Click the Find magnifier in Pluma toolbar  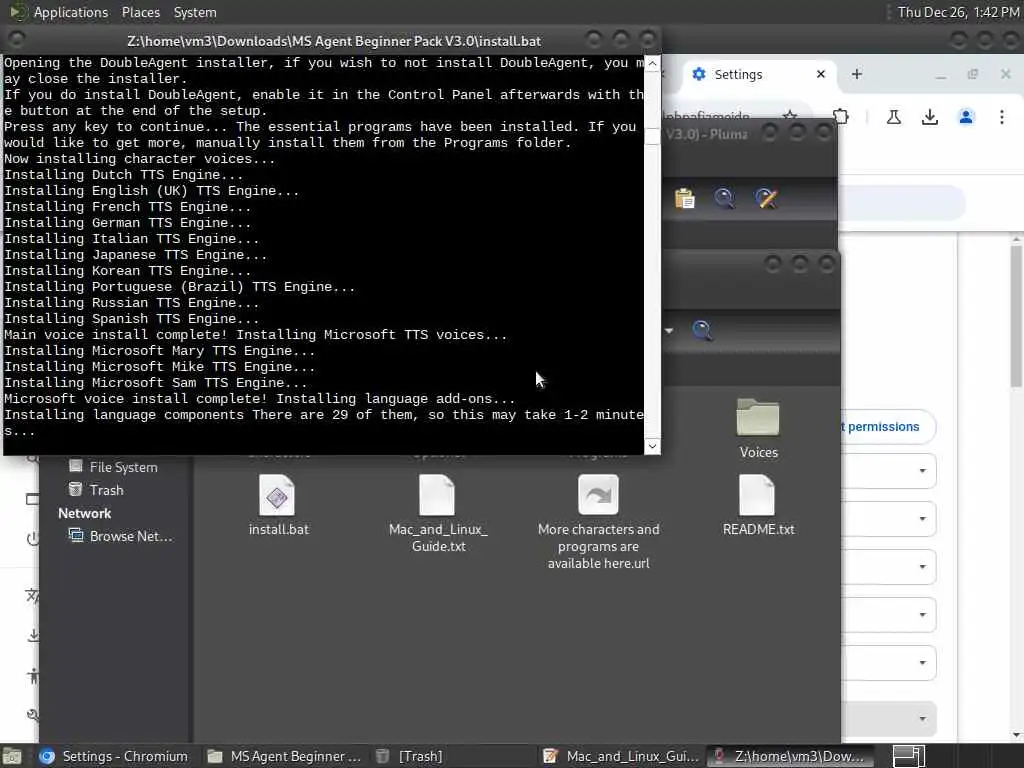724,199
